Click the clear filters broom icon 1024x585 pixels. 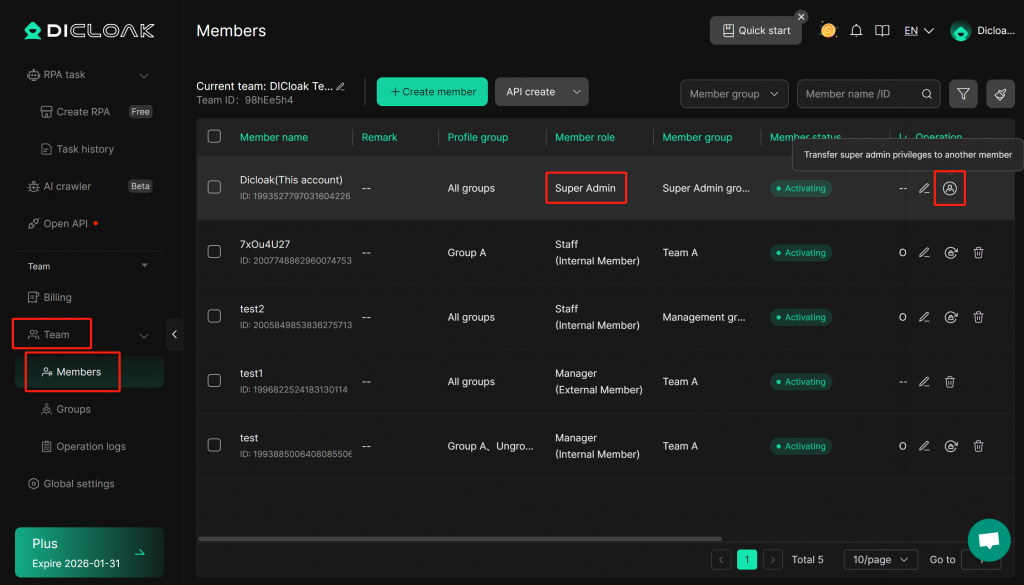coord(1000,94)
